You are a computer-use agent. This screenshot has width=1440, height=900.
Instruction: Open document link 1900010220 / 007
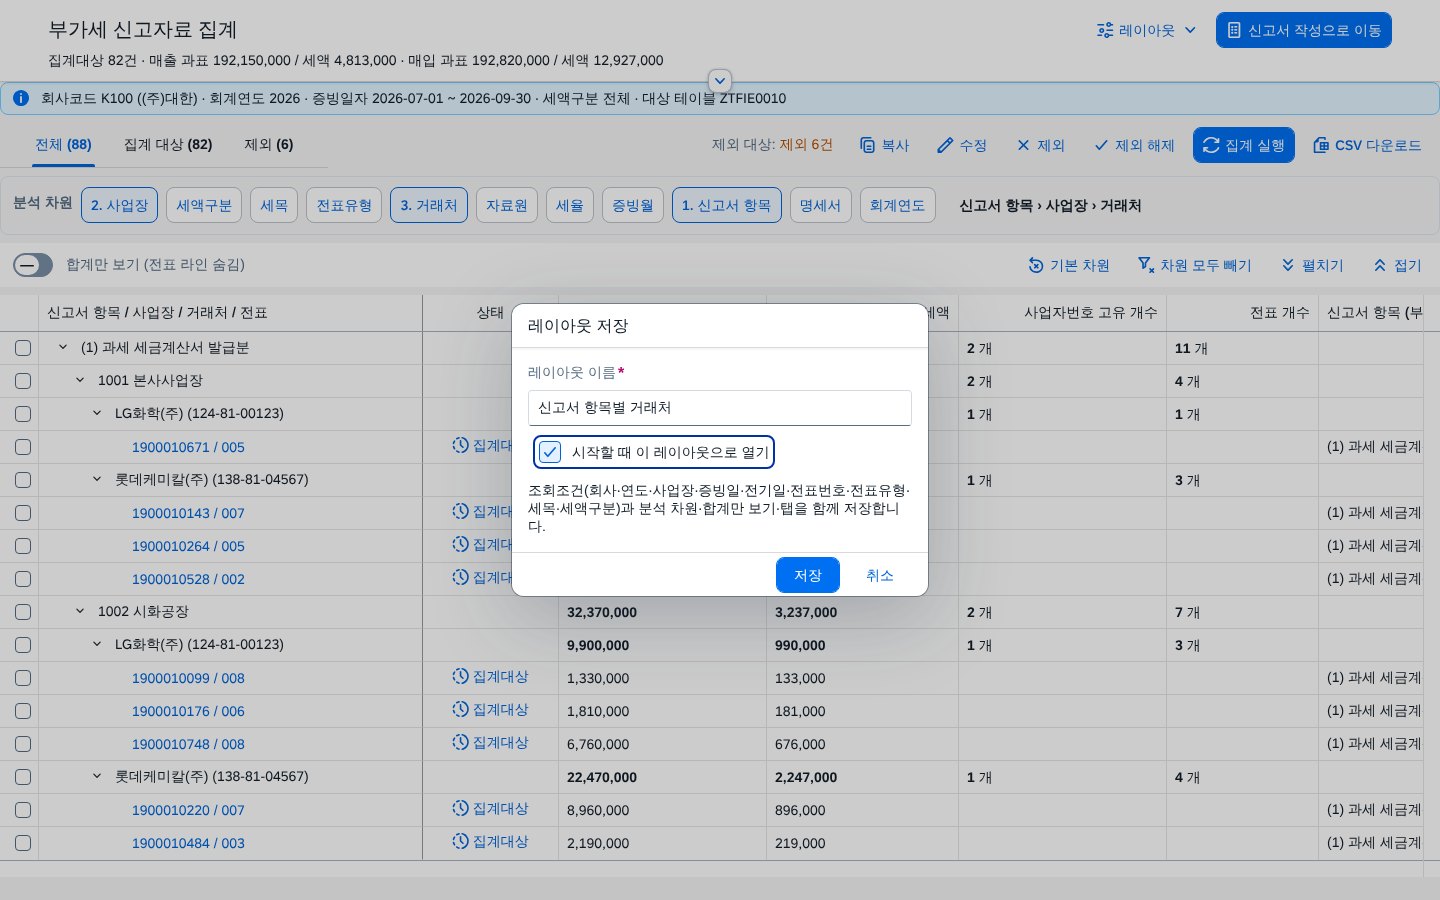[188, 810]
